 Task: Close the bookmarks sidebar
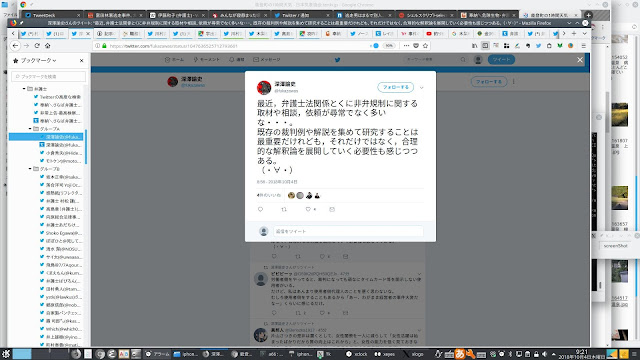click(82, 60)
